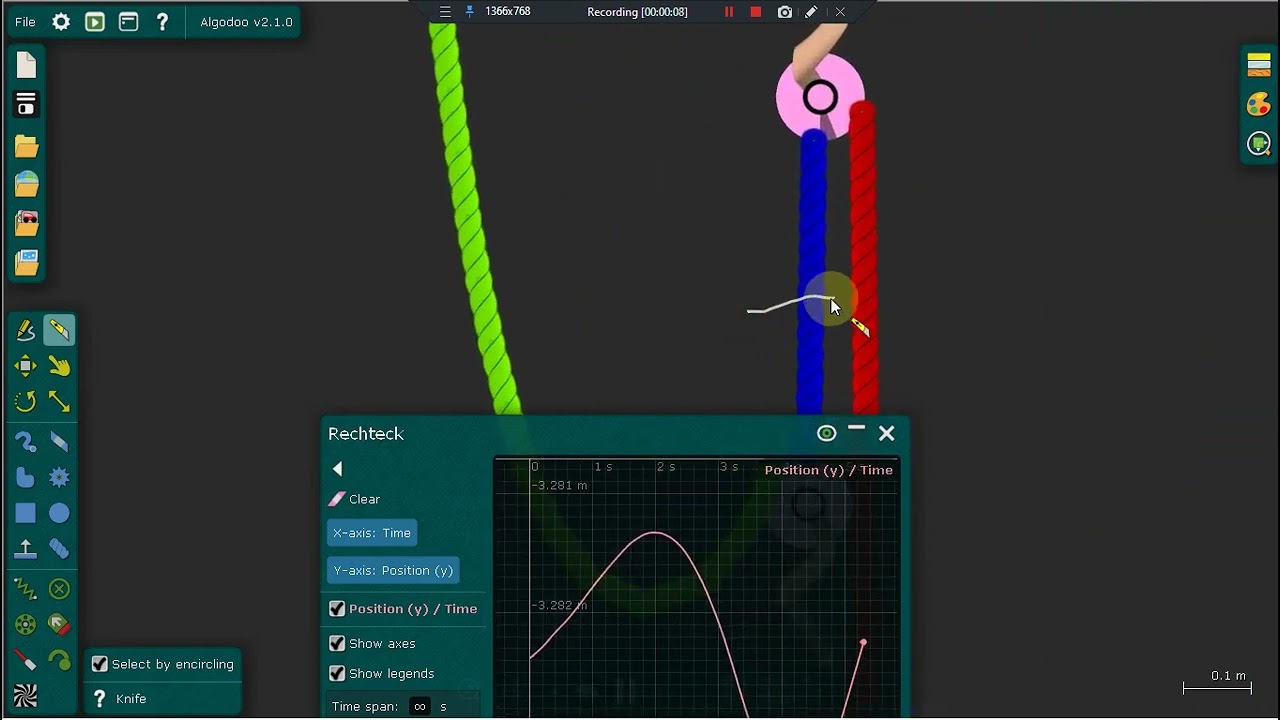The width and height of the screenshot is (1280, 720).
Task: Open the Visualization options icon
Action: pyautogui.click(x=1259, y=144)
